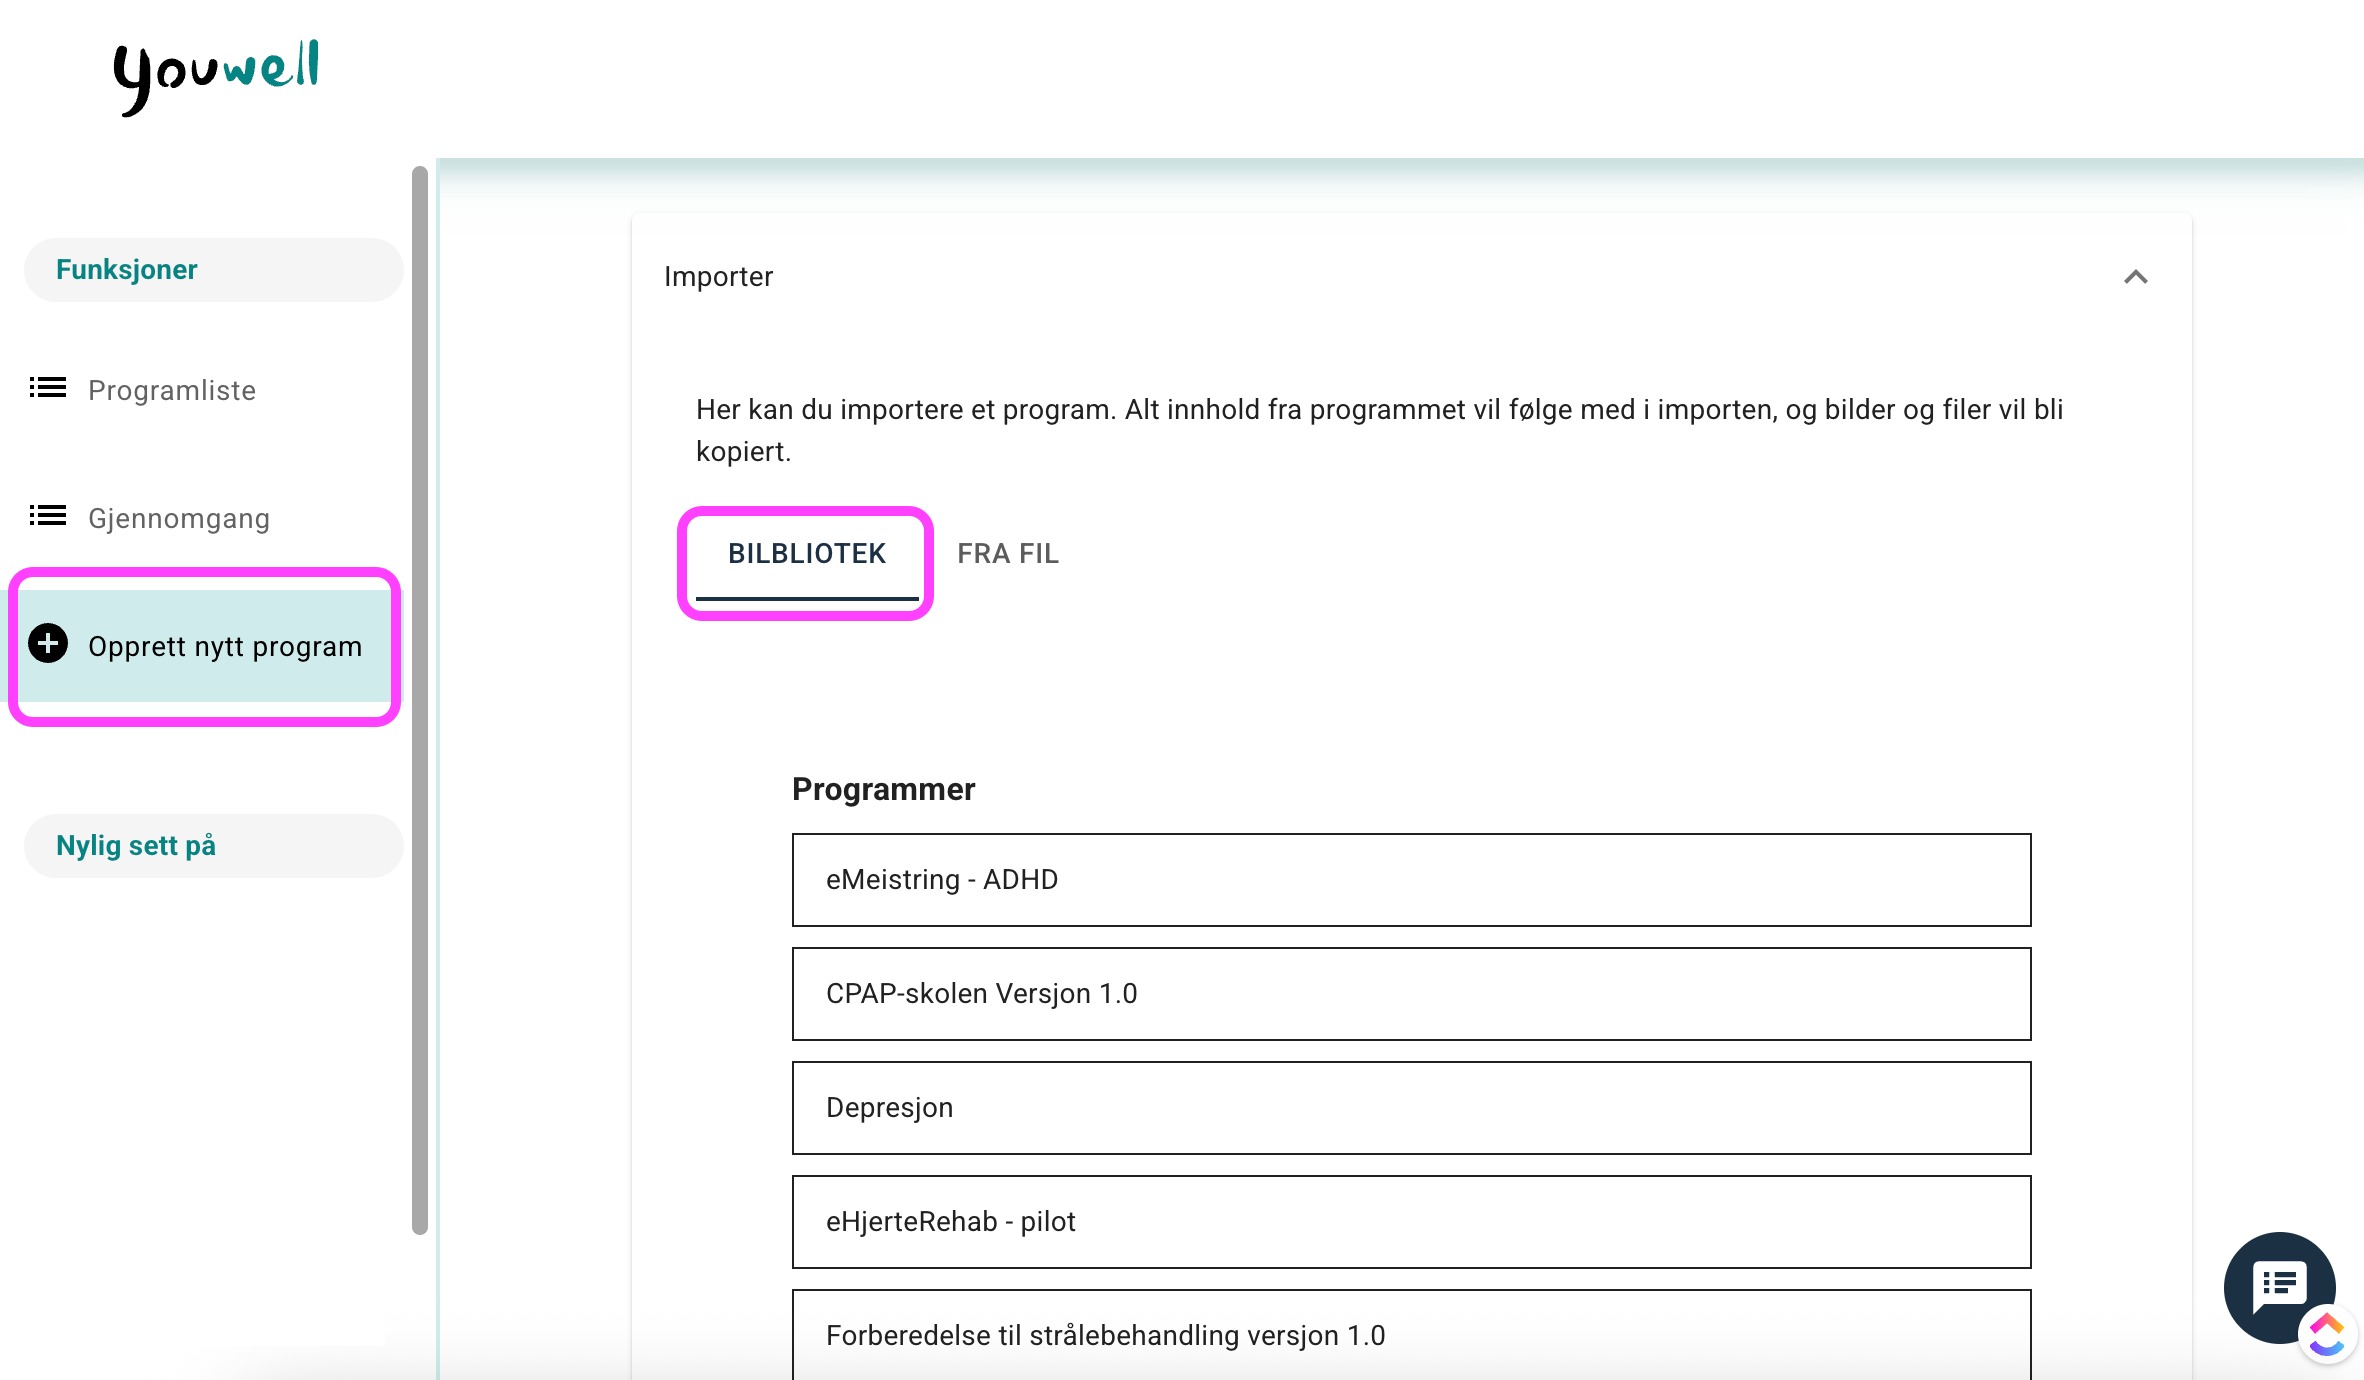
Task: Open Gjennomgang in sidebar
Action: 179,518
